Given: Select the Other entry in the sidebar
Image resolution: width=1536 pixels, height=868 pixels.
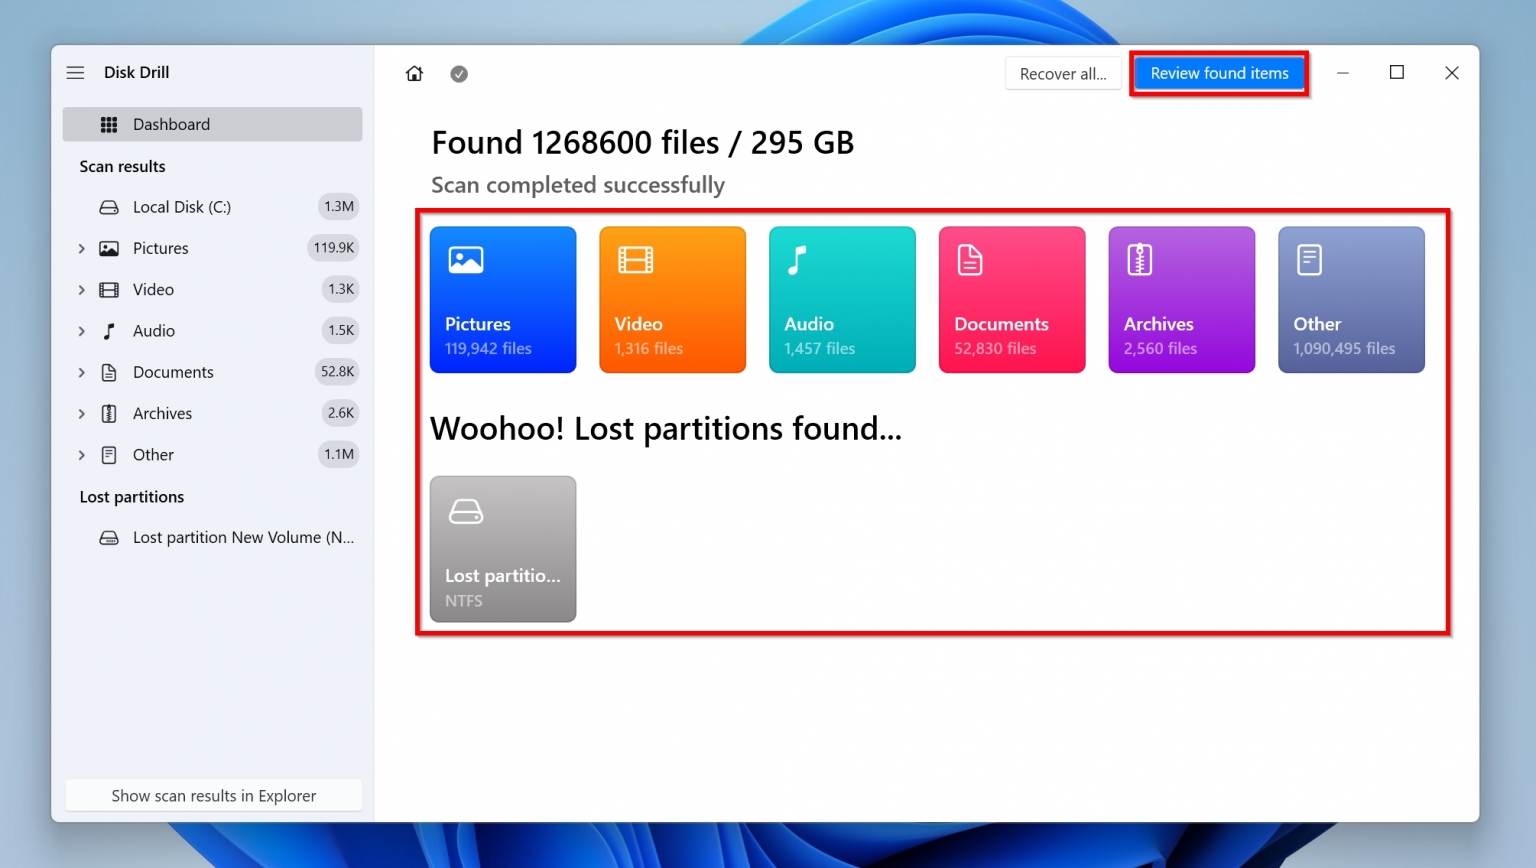Looking at the screenshot, I should 153,454.
